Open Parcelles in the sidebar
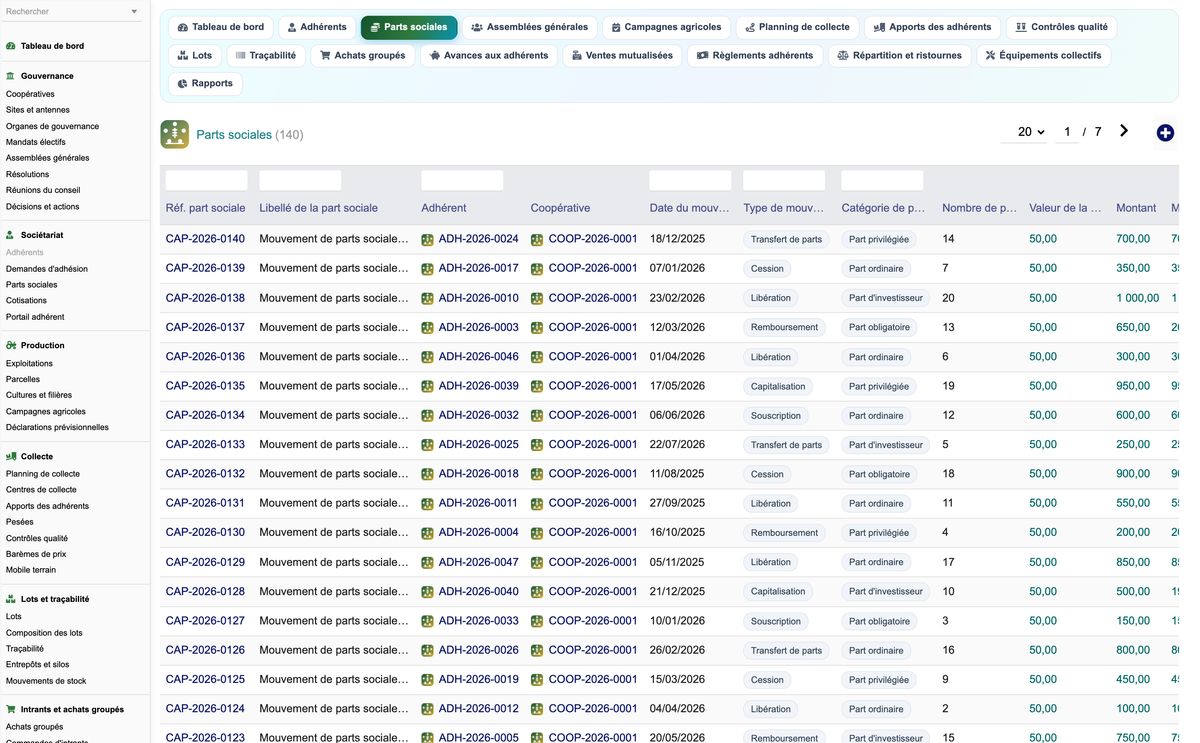The image size is (1200, 743). pos(23,380)
